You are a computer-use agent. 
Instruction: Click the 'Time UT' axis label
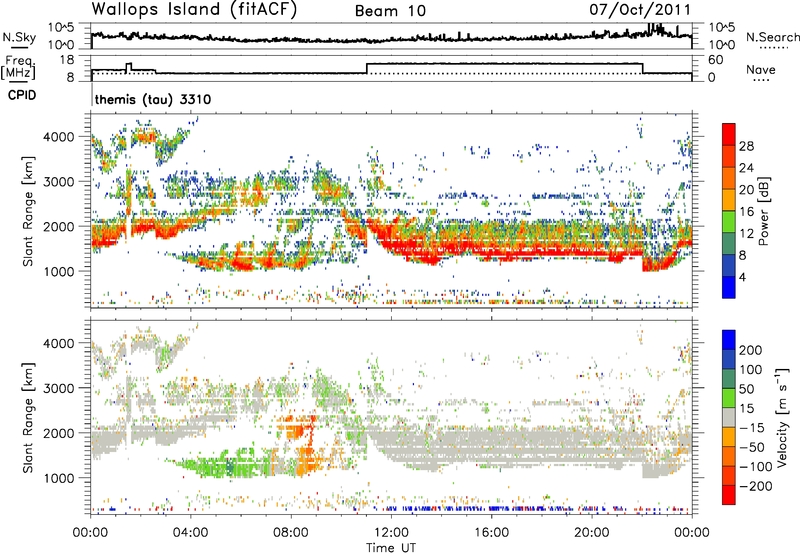391,548
